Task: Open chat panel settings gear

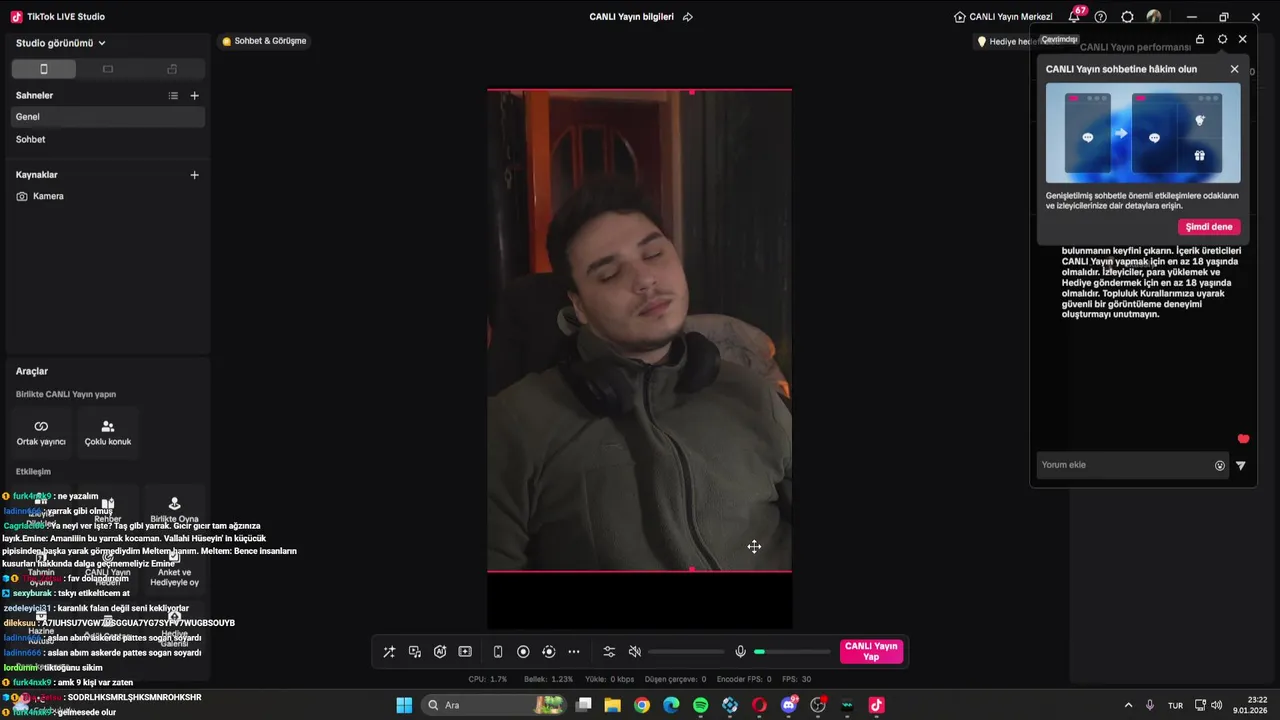Action: (x=1222, y=39)
